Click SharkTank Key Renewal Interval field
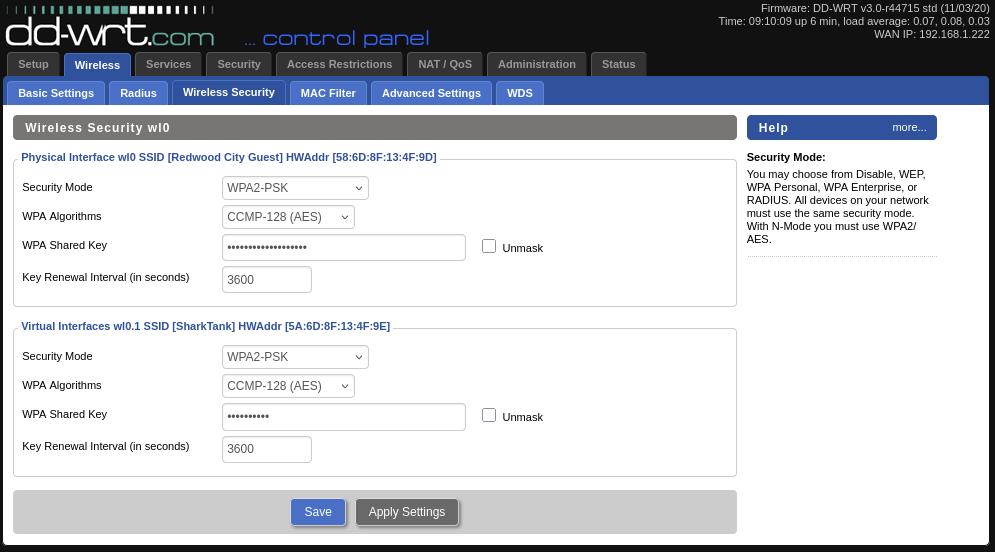 (x=266, y=449)
